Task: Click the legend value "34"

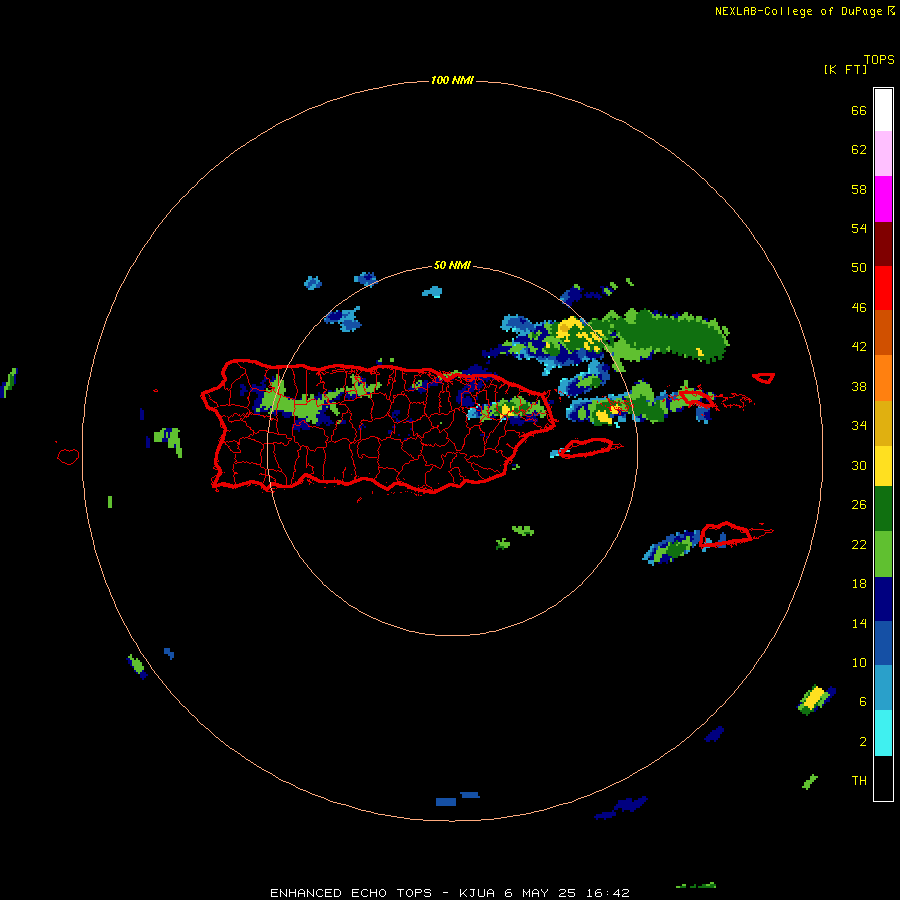Action: (x=859, y=426)
